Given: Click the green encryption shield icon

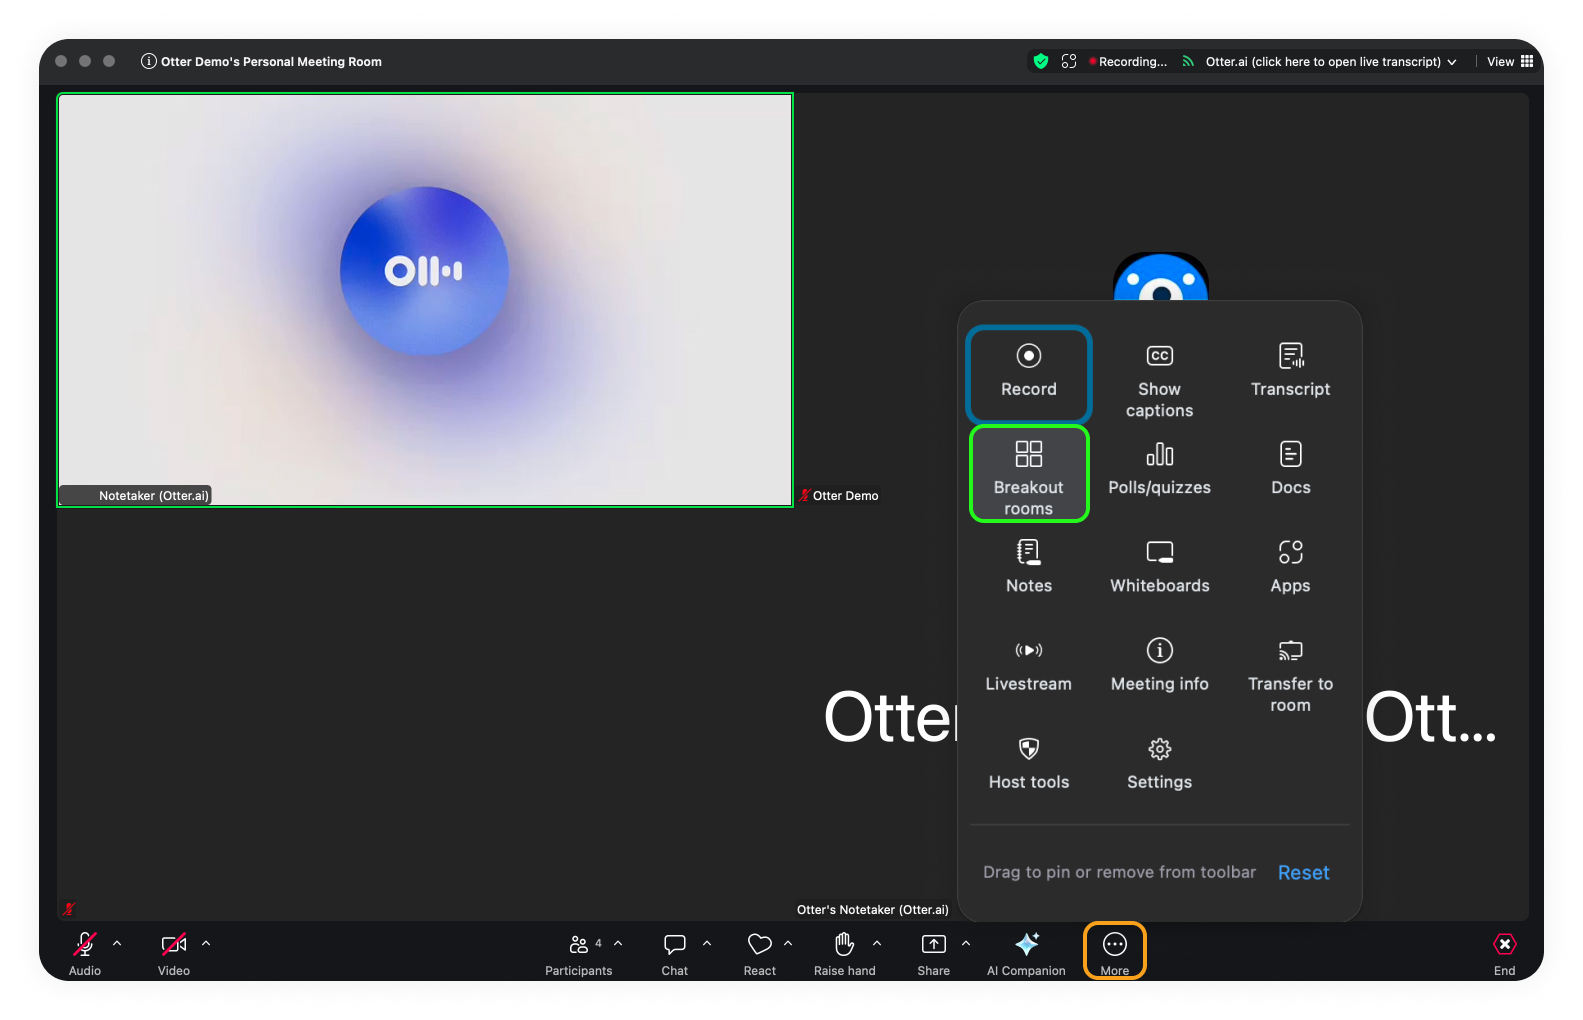Looking at the screenshot, I should pos(1041,61).
